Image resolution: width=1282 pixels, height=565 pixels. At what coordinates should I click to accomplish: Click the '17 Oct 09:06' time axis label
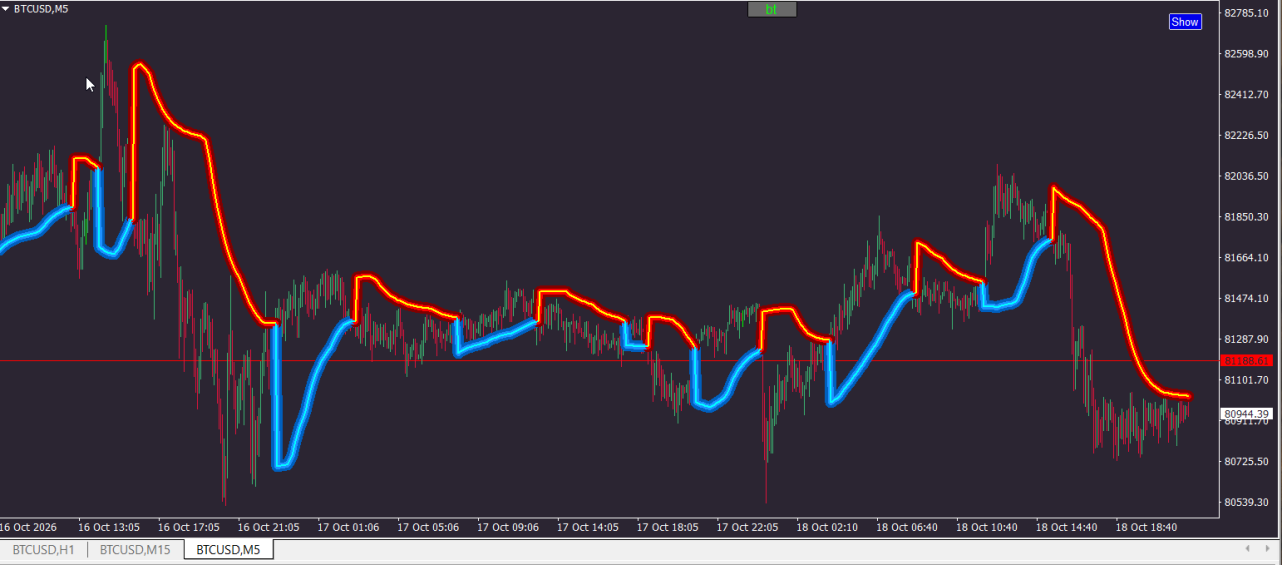pos(508,527)
